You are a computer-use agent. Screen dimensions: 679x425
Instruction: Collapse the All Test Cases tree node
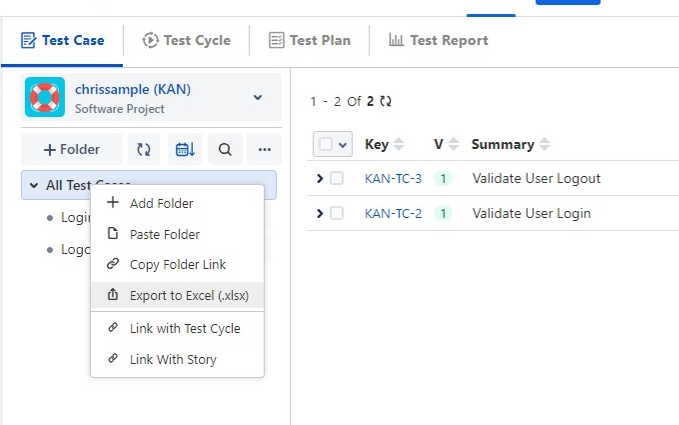click(34, 185)
